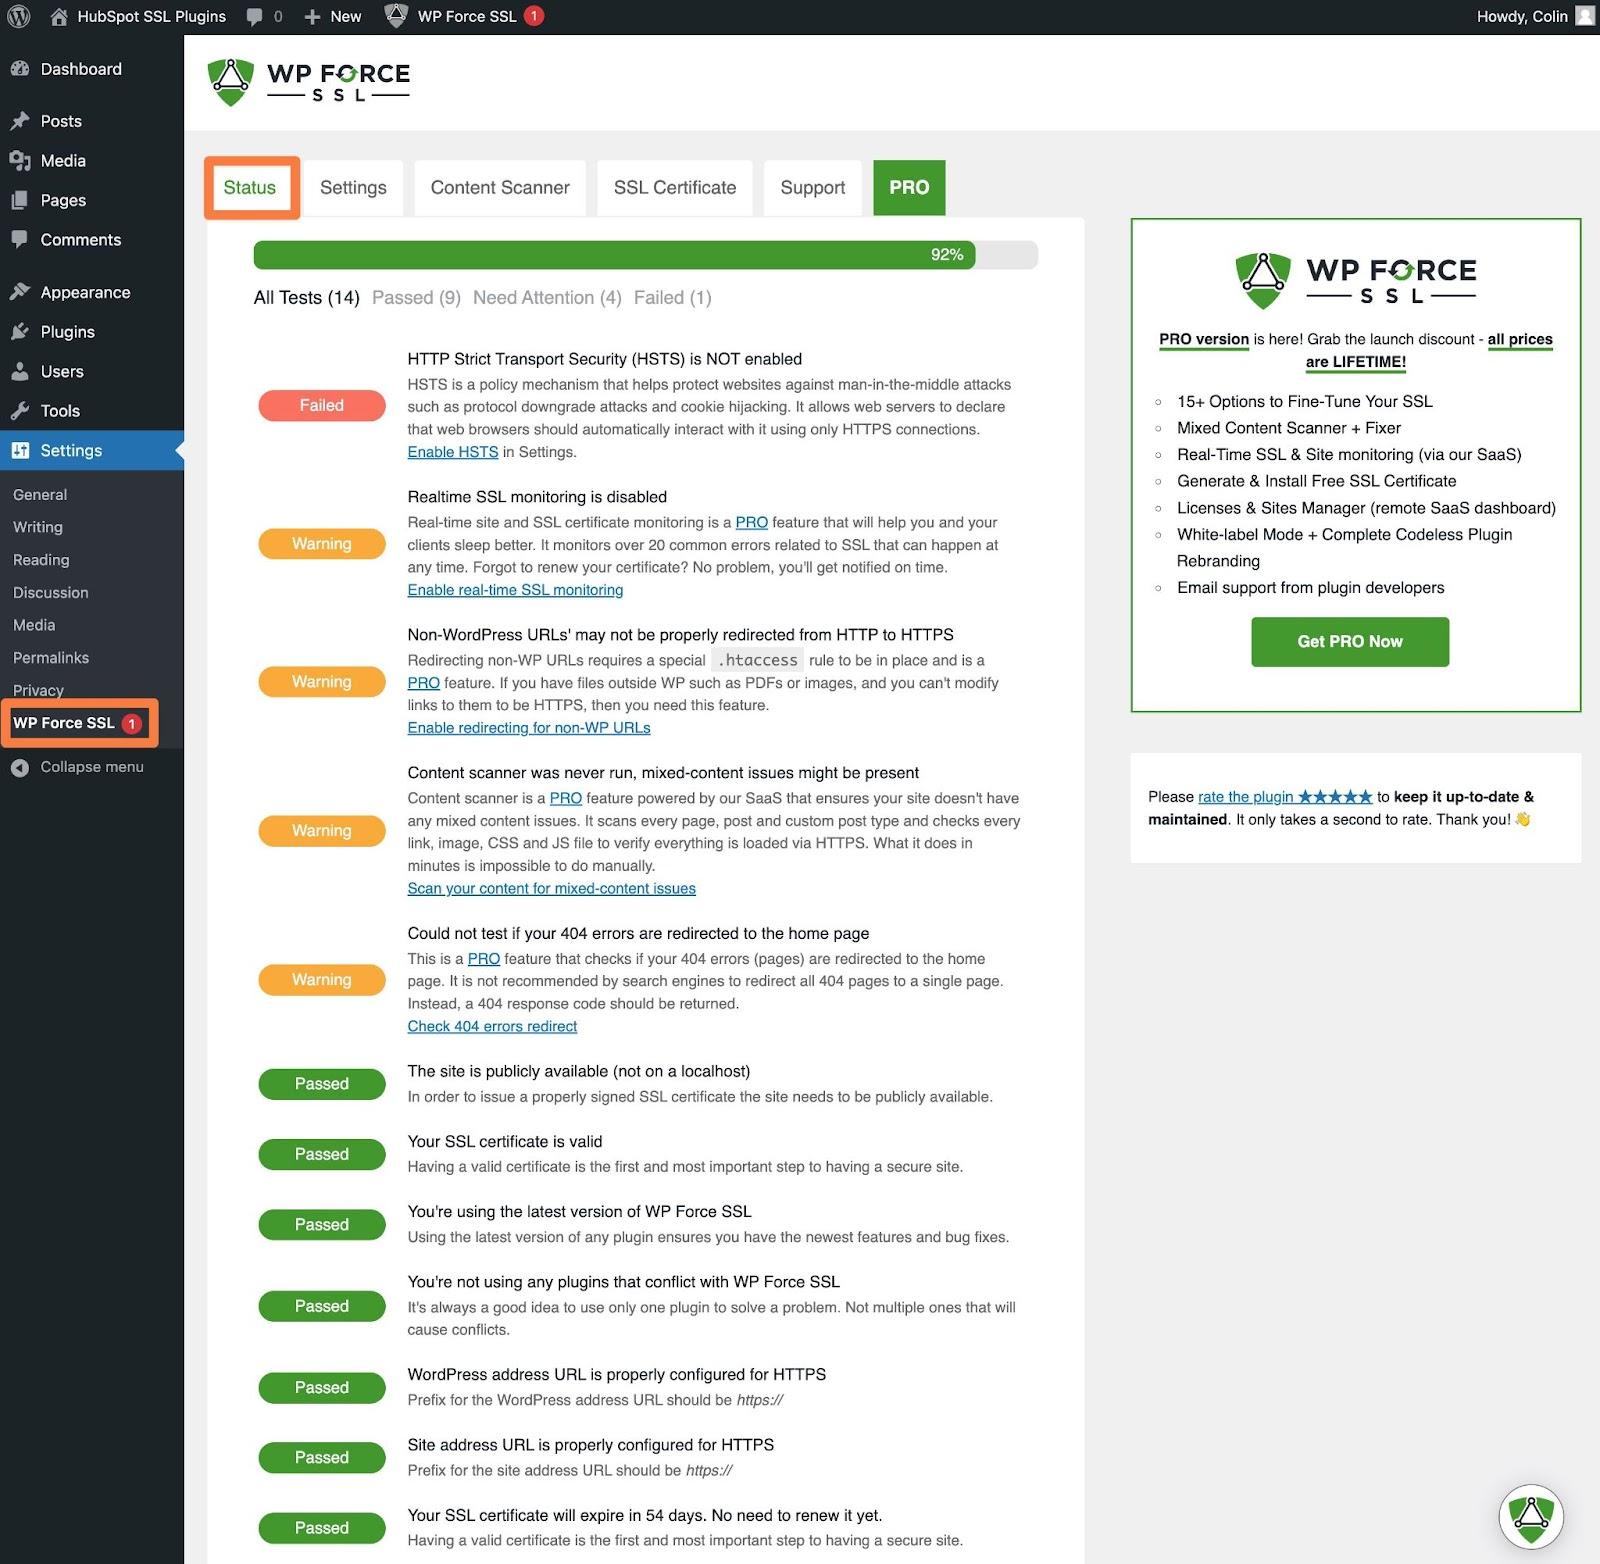Click Howdy, Colin avatar
This screenshot has width=1600, height=1564.
pyautogui.click(x=1584, y=16)
